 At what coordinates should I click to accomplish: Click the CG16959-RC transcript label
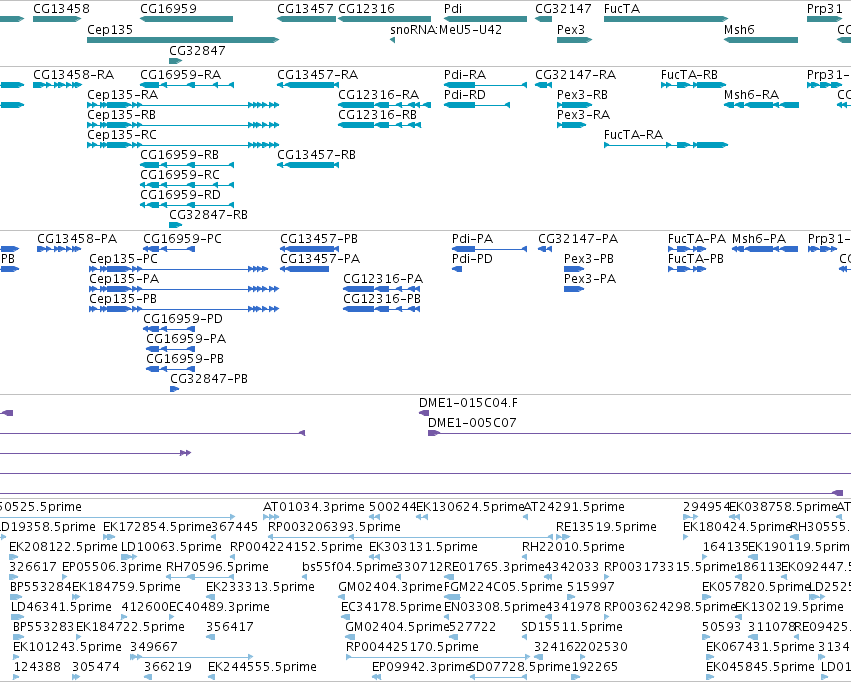[180, 175]
